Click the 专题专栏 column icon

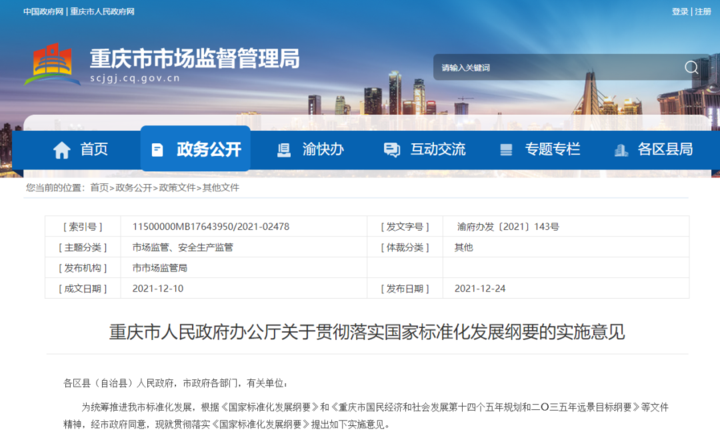tap(507, 149)
